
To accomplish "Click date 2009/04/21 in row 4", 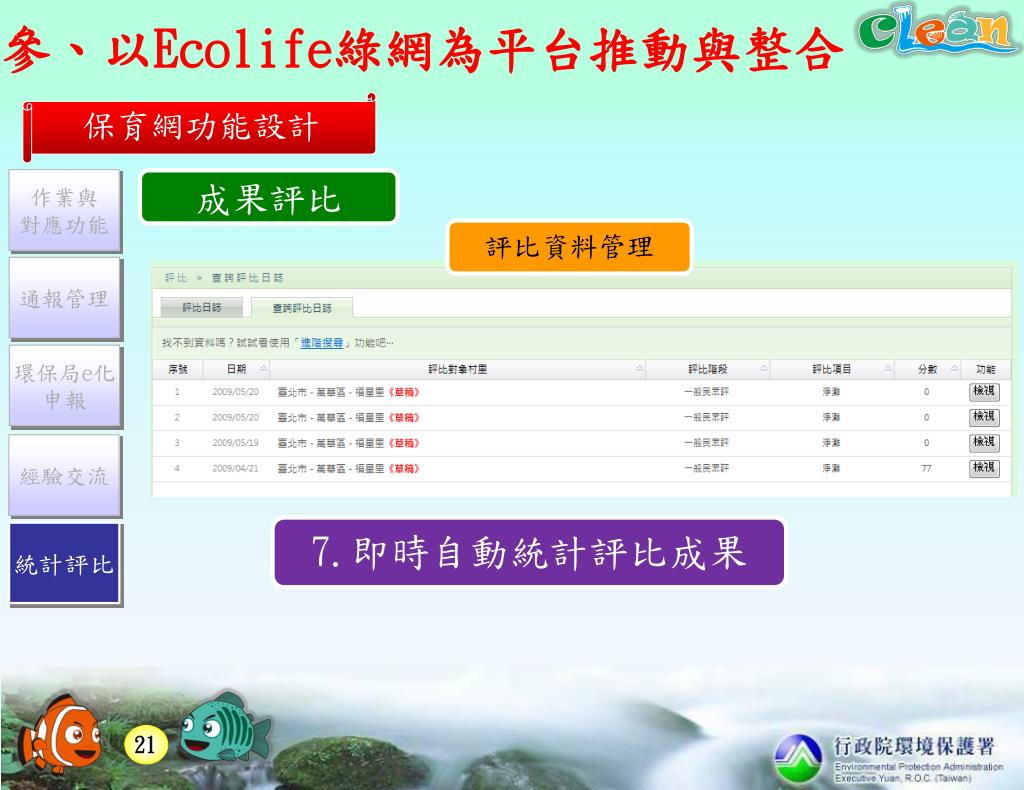I will (235, 468).
